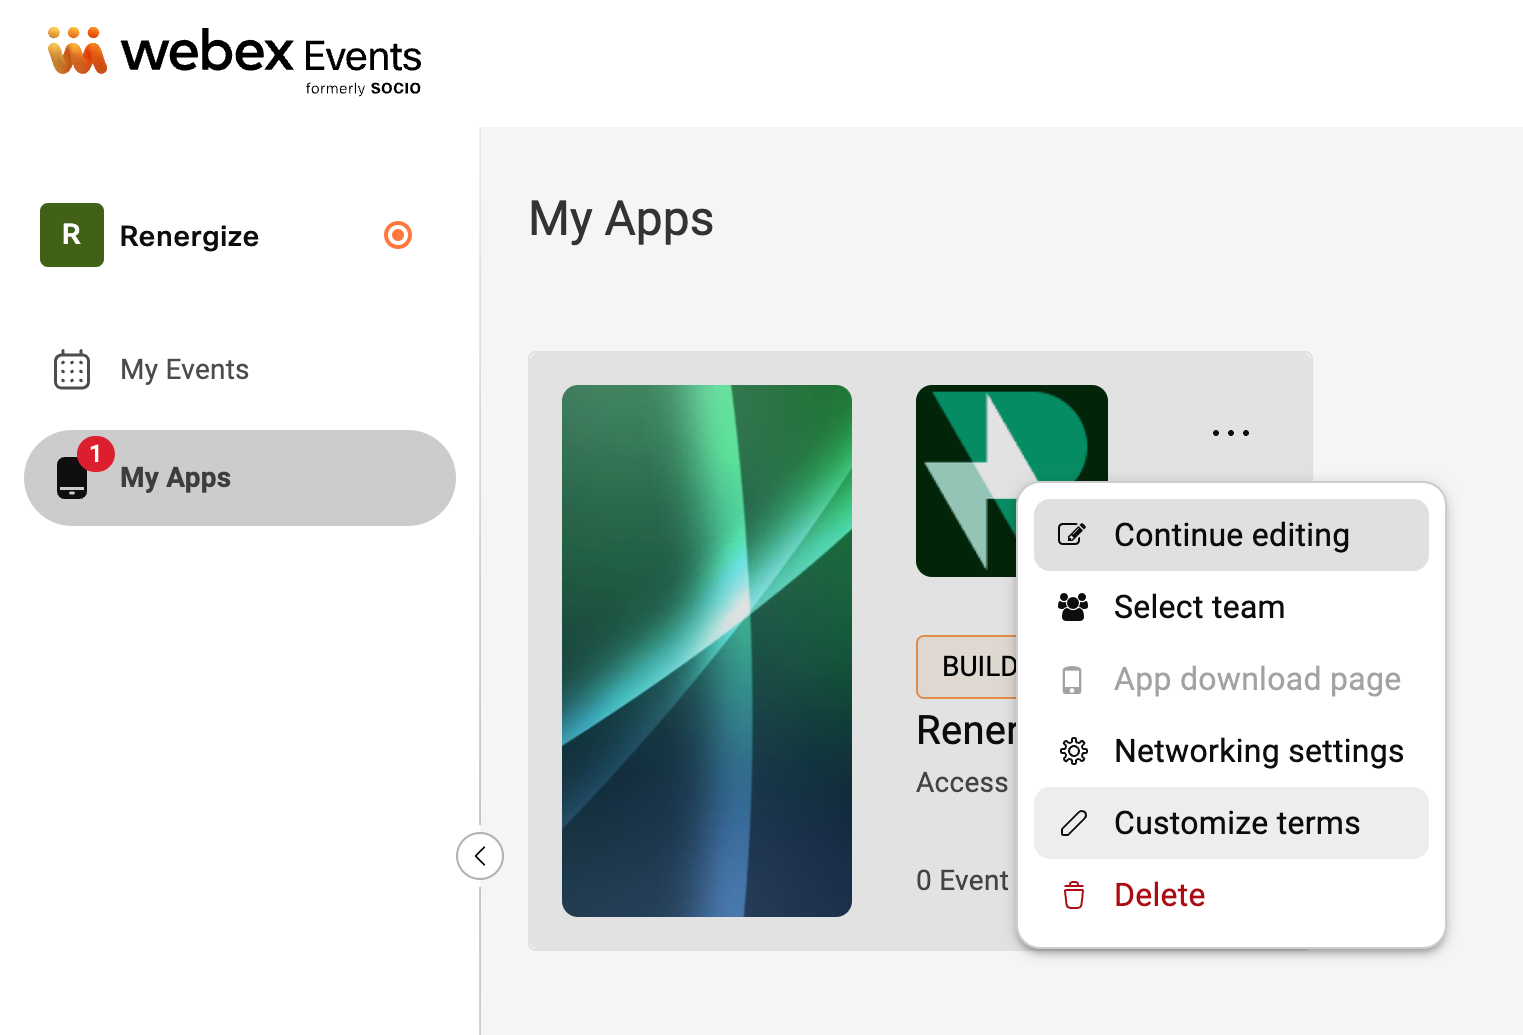
Task: Click the My Apps page heading
Action: coord(621,220)
